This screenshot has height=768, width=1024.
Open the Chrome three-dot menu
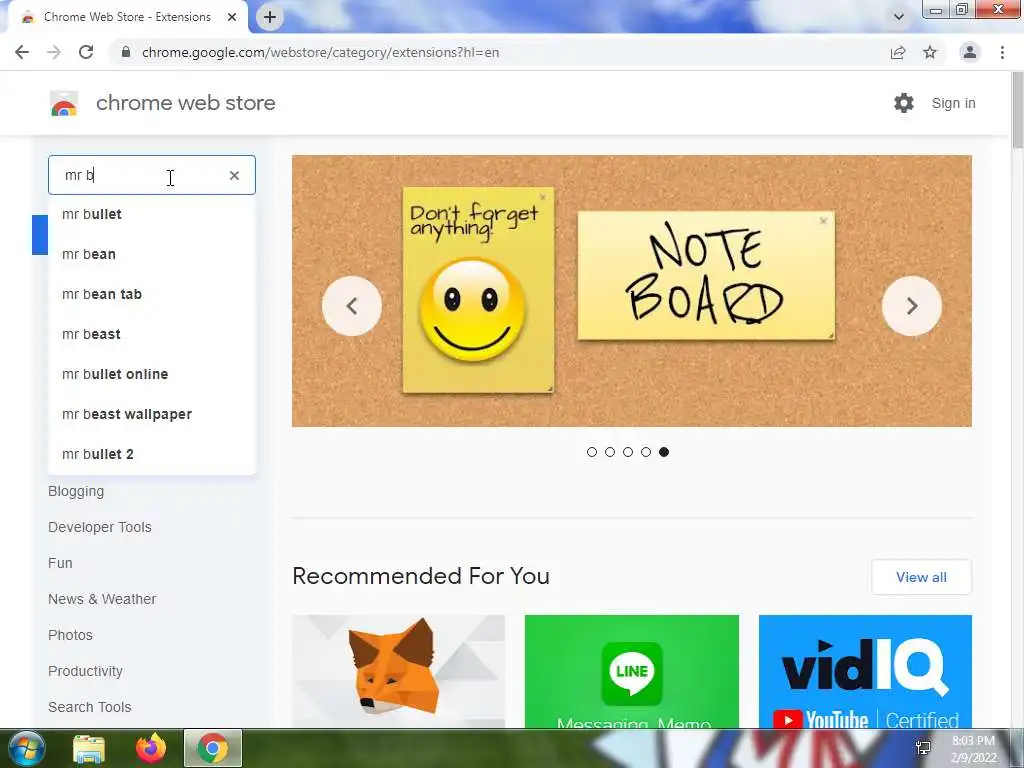point(1002,52)
